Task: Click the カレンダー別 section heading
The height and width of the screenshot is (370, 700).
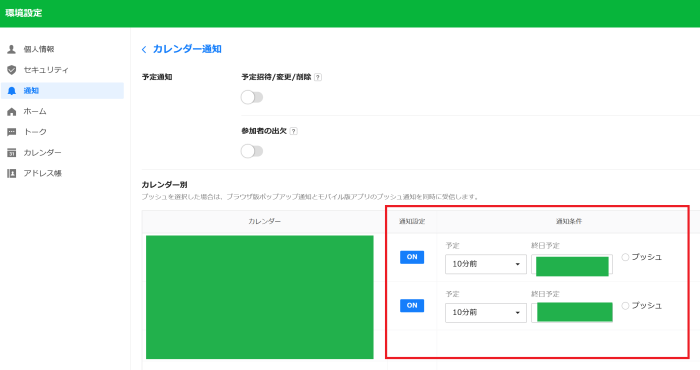Action: [x=164, y=185]
